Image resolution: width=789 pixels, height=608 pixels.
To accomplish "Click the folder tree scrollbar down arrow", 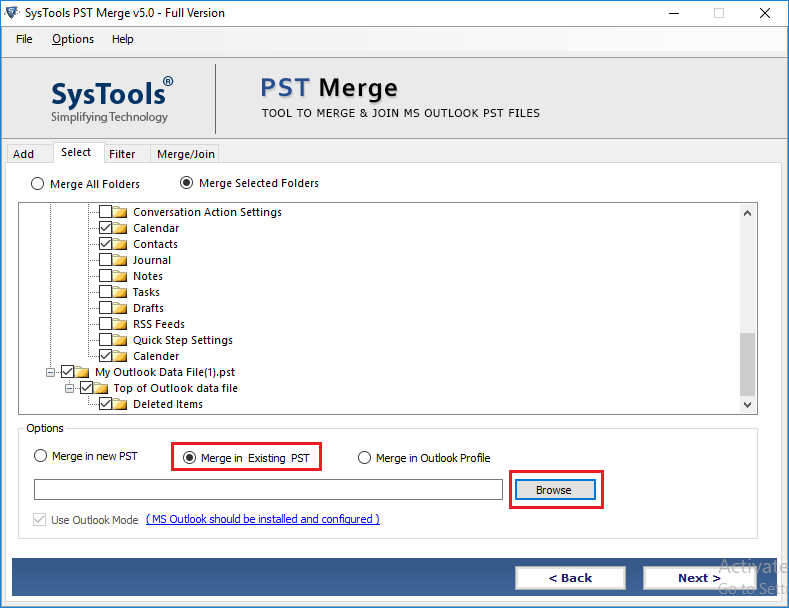I will tap(748, 405).
